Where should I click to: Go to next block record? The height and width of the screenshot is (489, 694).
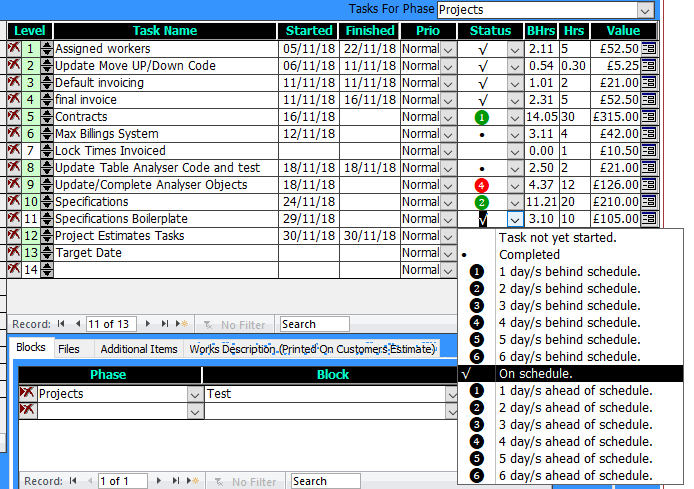coord(159,481)
